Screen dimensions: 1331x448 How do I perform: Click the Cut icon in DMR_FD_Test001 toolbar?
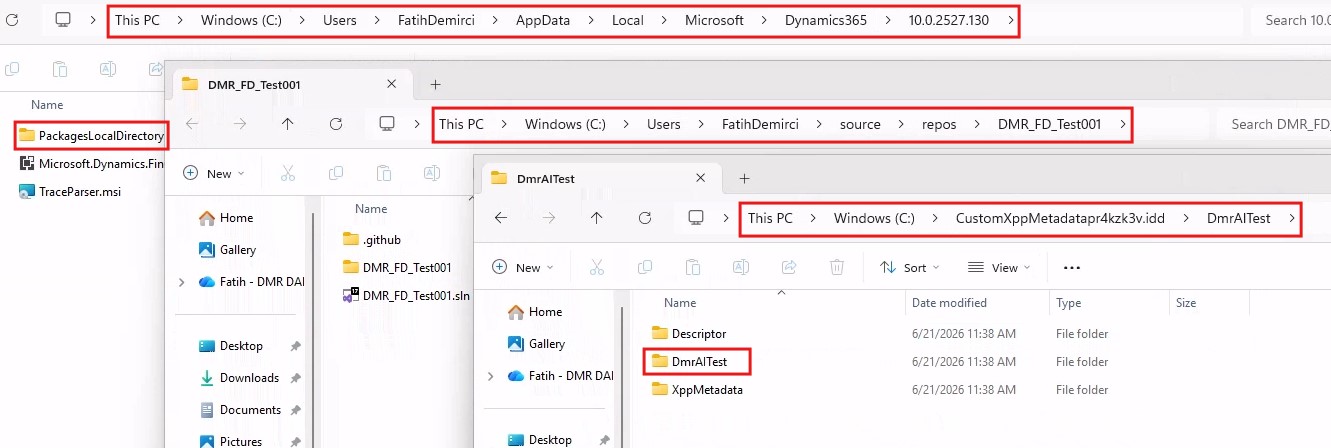click(x=288, y=173)
